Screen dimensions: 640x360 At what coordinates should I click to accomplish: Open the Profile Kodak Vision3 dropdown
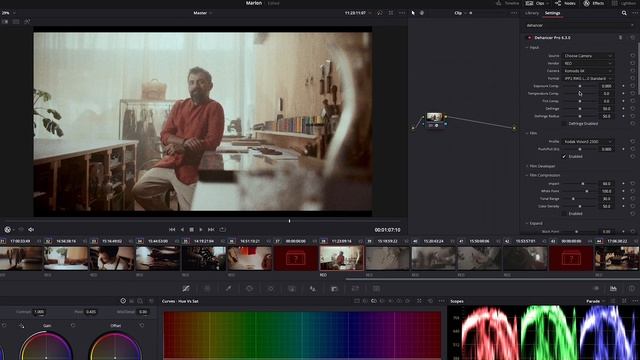point(588,141)
